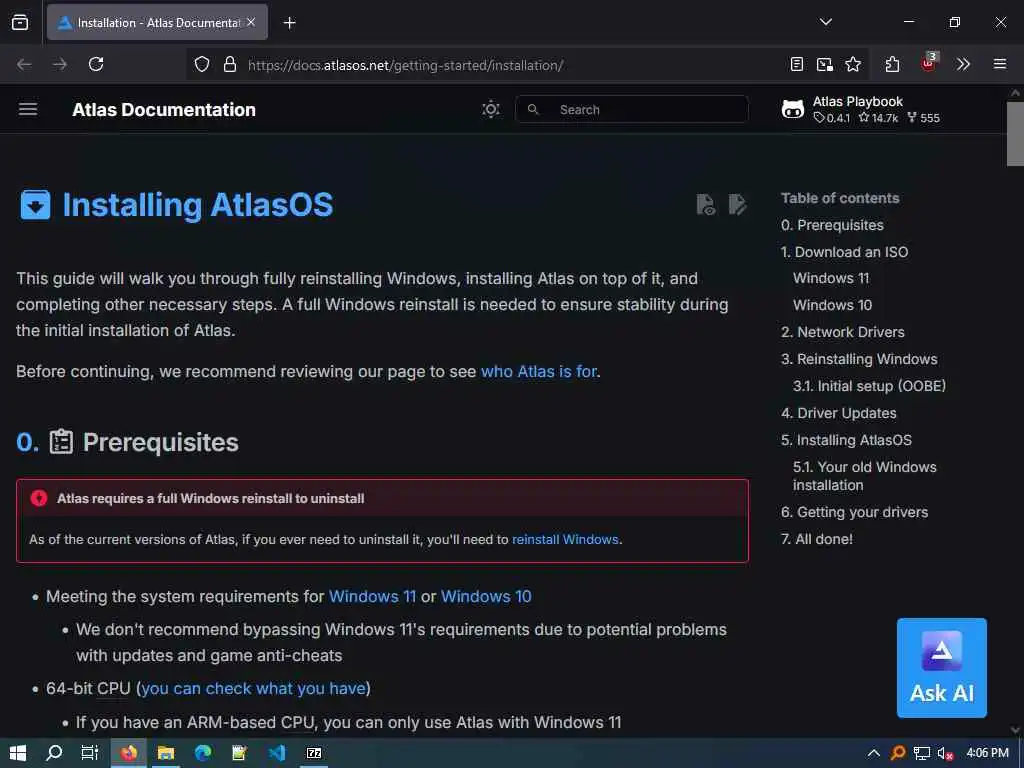Open a new browser tab

[x=290, y=23]
